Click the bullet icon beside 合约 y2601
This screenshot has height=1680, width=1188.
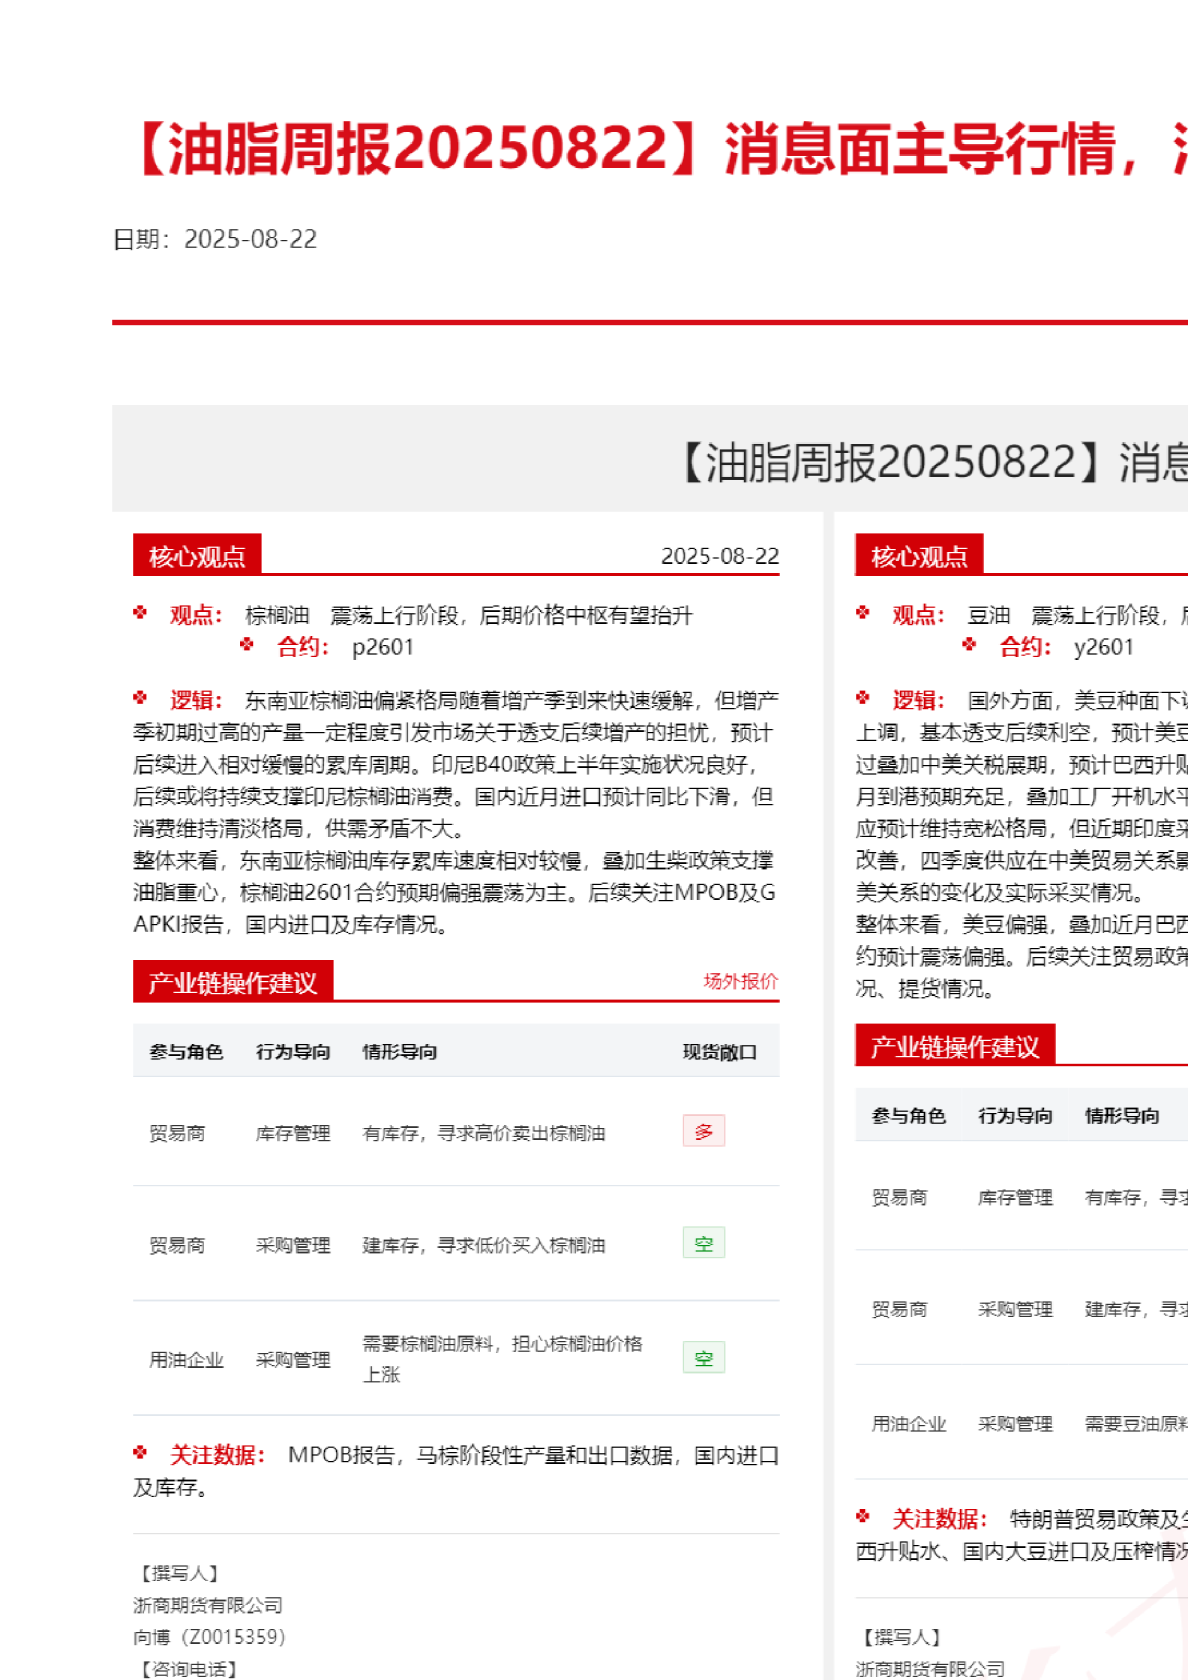point(969,645)
